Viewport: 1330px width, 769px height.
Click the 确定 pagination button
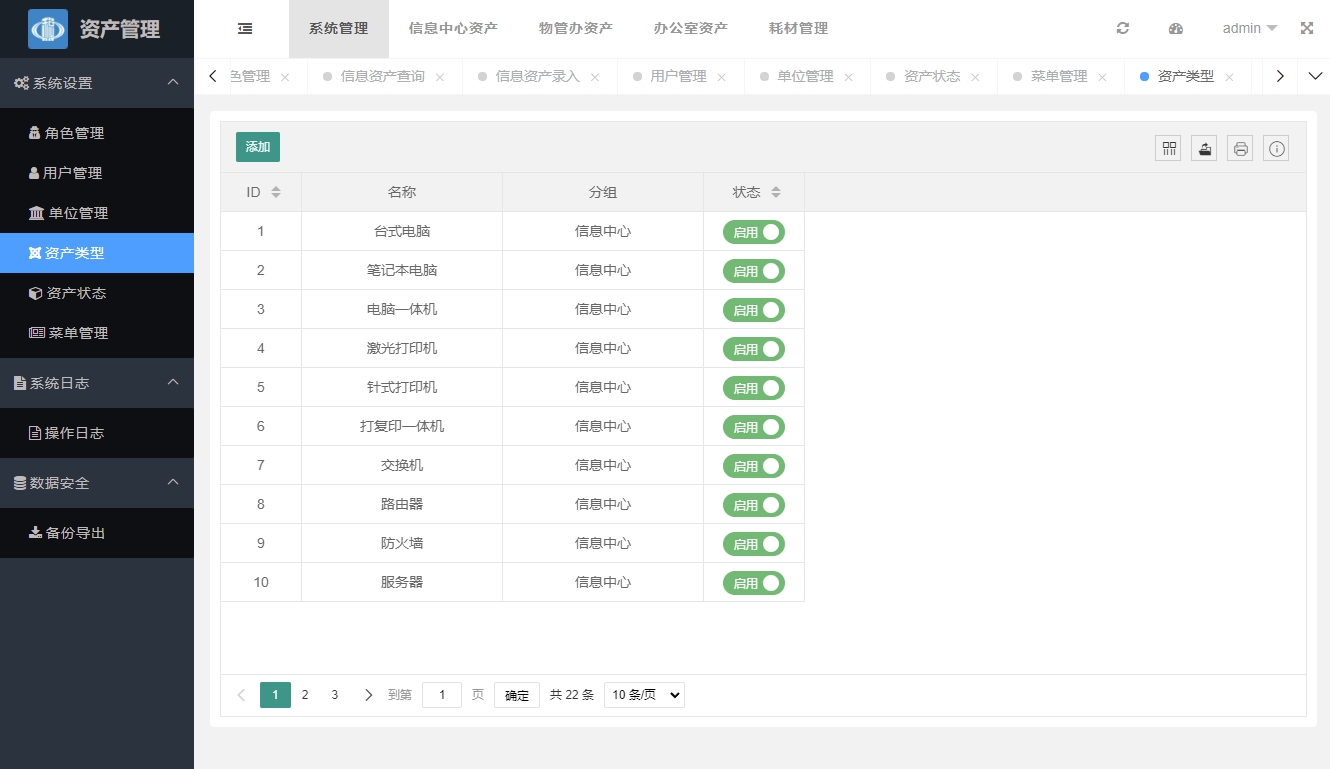(x=517, y=695)
